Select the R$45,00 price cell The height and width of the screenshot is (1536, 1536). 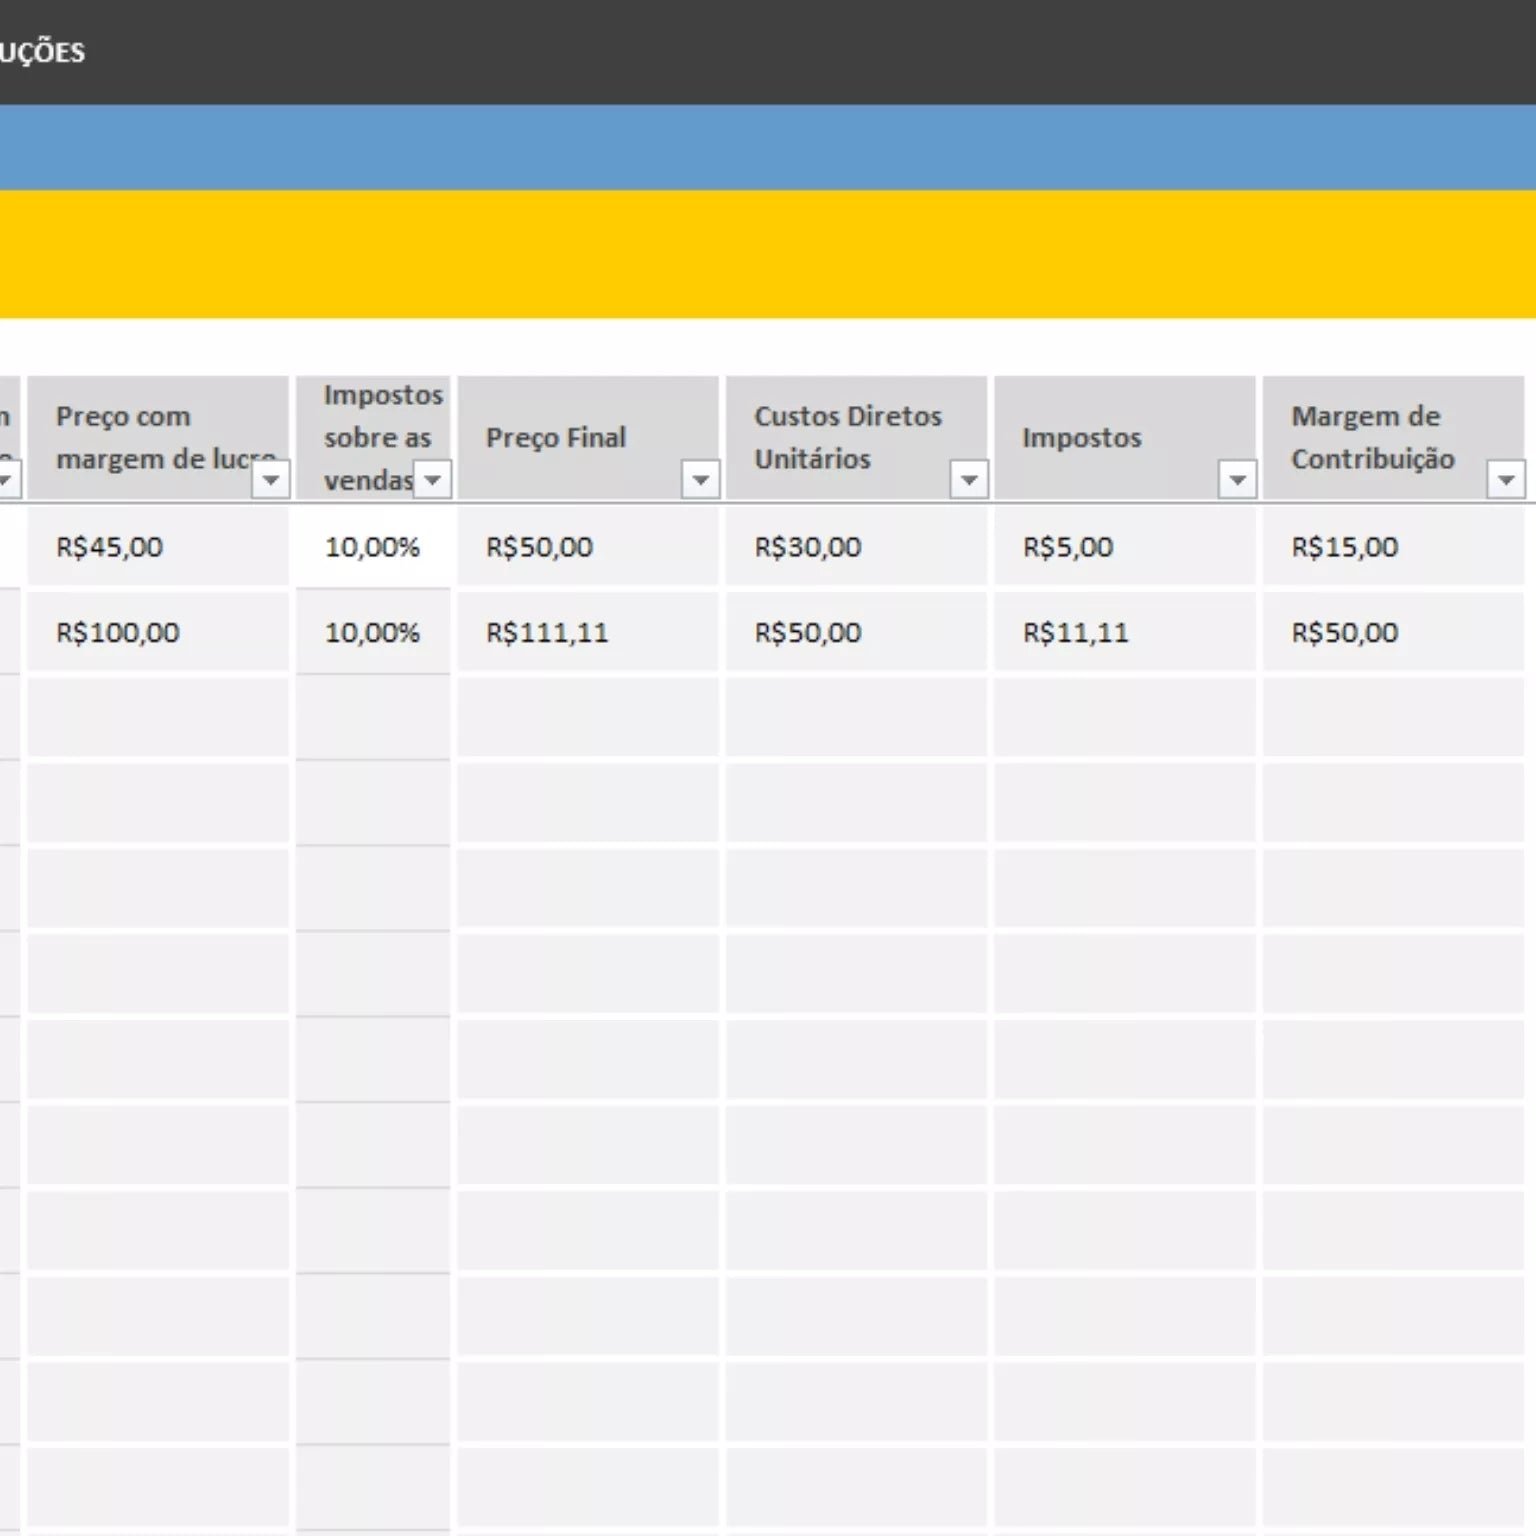[158, 547]
